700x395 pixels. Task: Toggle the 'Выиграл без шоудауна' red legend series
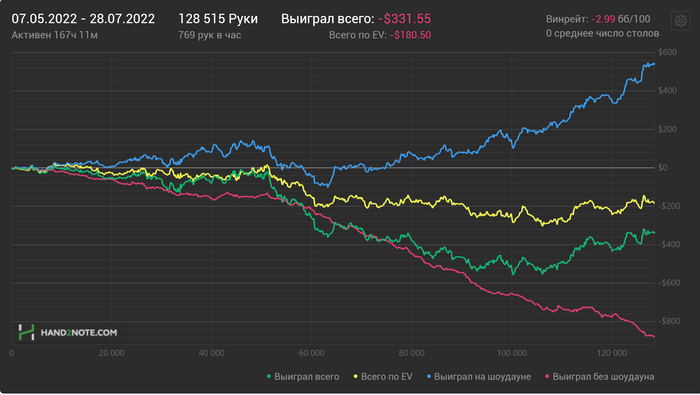[600, 377]
